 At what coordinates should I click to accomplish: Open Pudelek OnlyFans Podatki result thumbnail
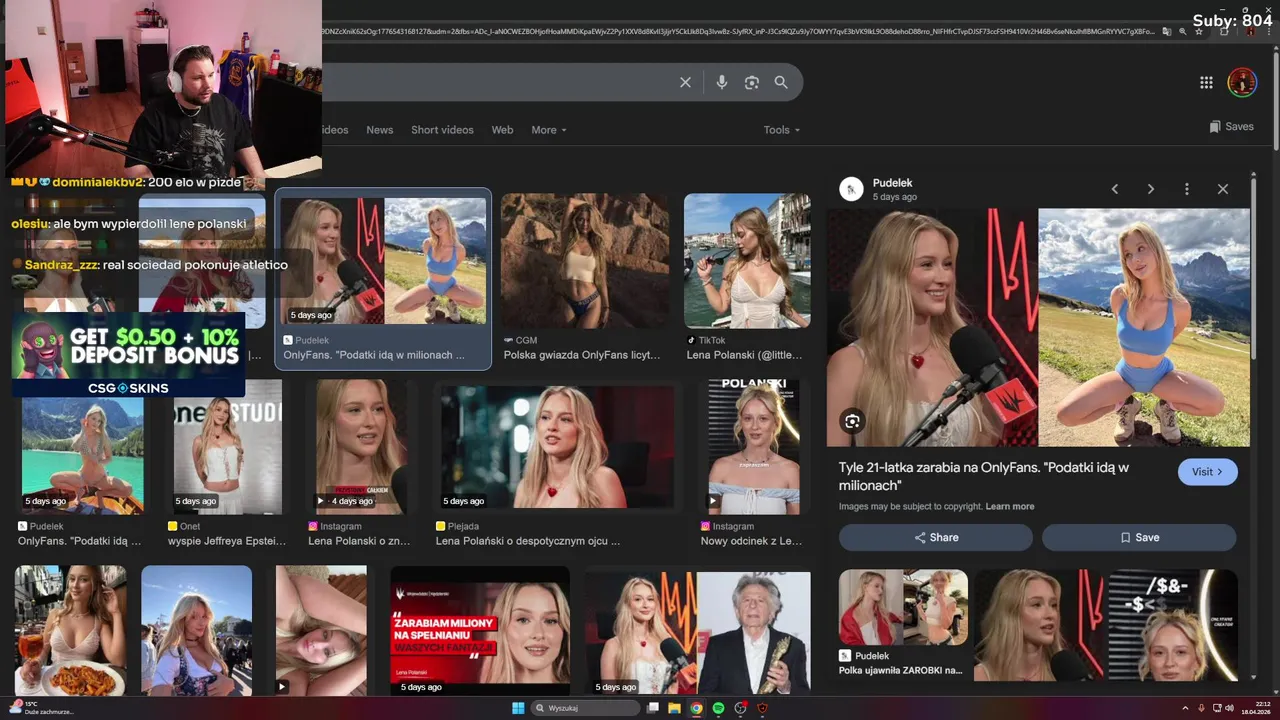[x=383, y=261]
